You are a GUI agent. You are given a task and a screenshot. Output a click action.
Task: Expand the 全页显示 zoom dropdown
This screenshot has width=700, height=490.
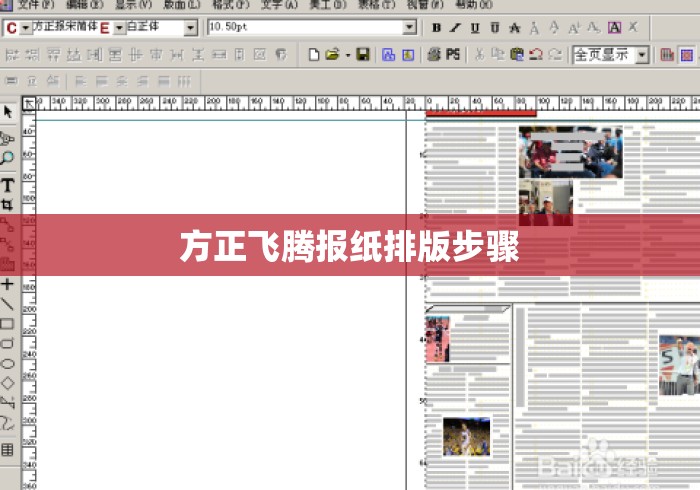coord(642,55)
